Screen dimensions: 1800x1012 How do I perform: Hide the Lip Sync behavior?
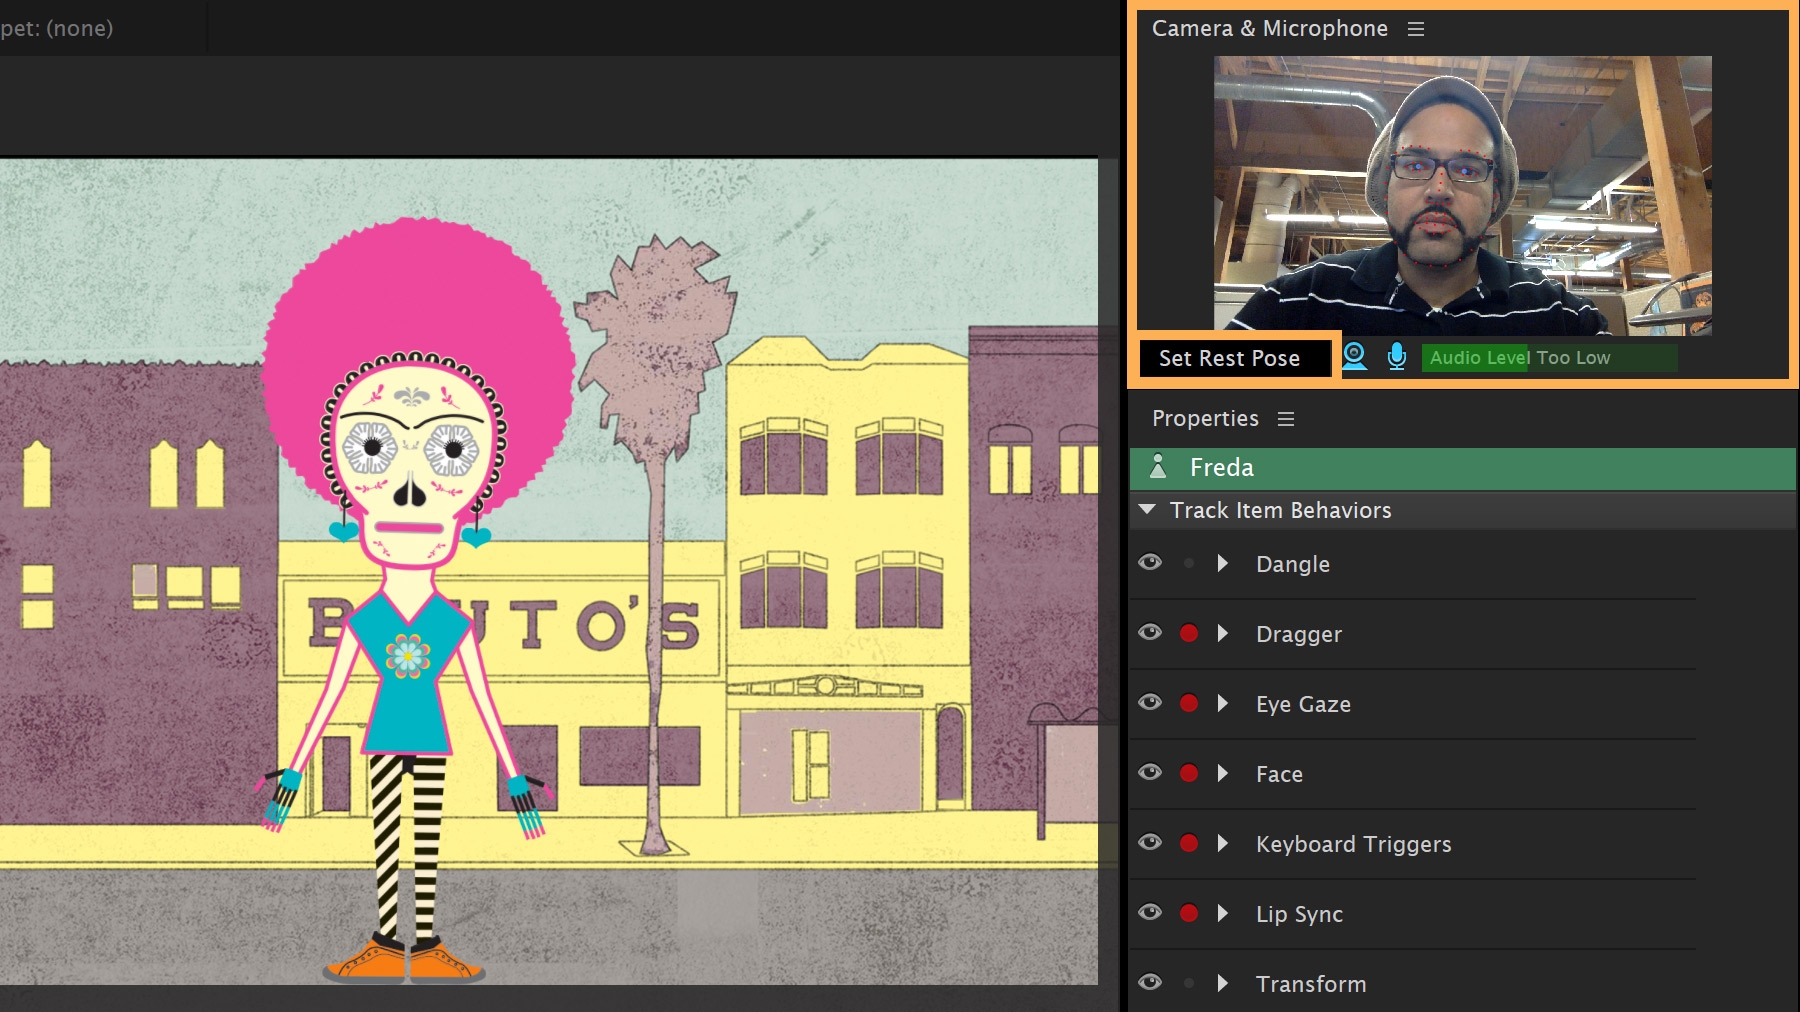pos(1150,913)
